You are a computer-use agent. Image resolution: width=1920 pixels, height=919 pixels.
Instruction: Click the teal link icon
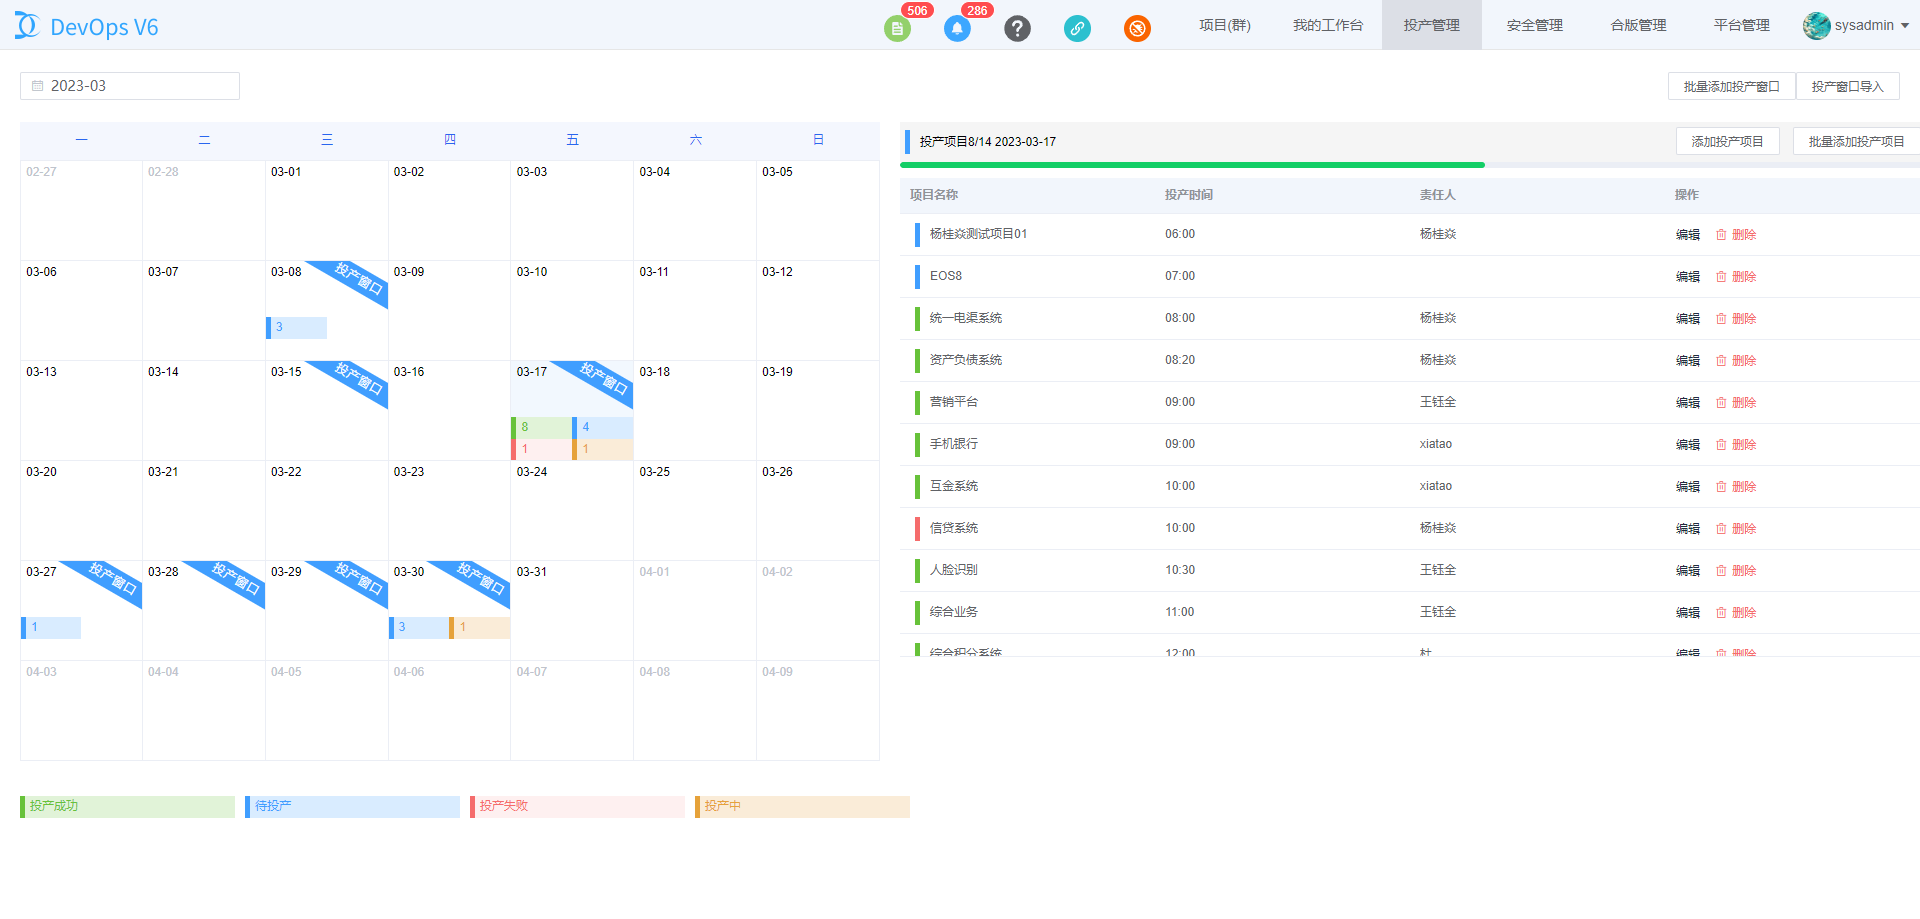pos(1077,28)
